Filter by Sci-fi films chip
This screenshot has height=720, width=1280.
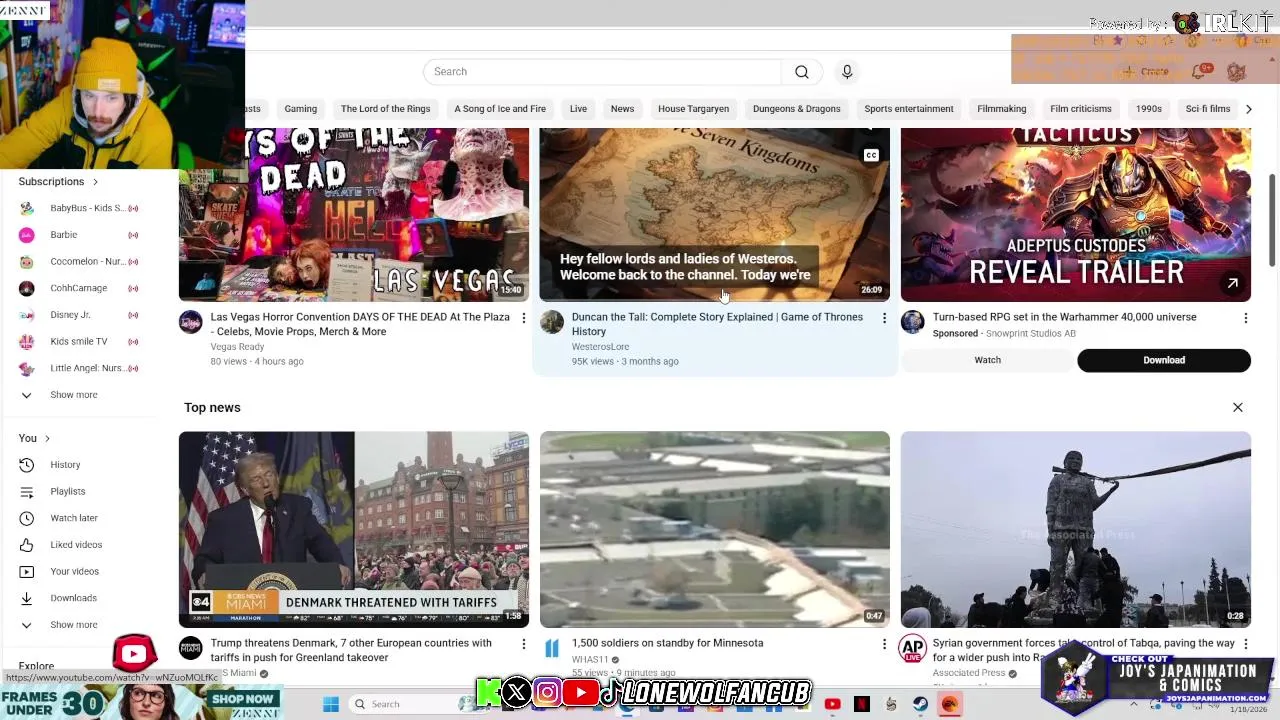click(1207, 109)
